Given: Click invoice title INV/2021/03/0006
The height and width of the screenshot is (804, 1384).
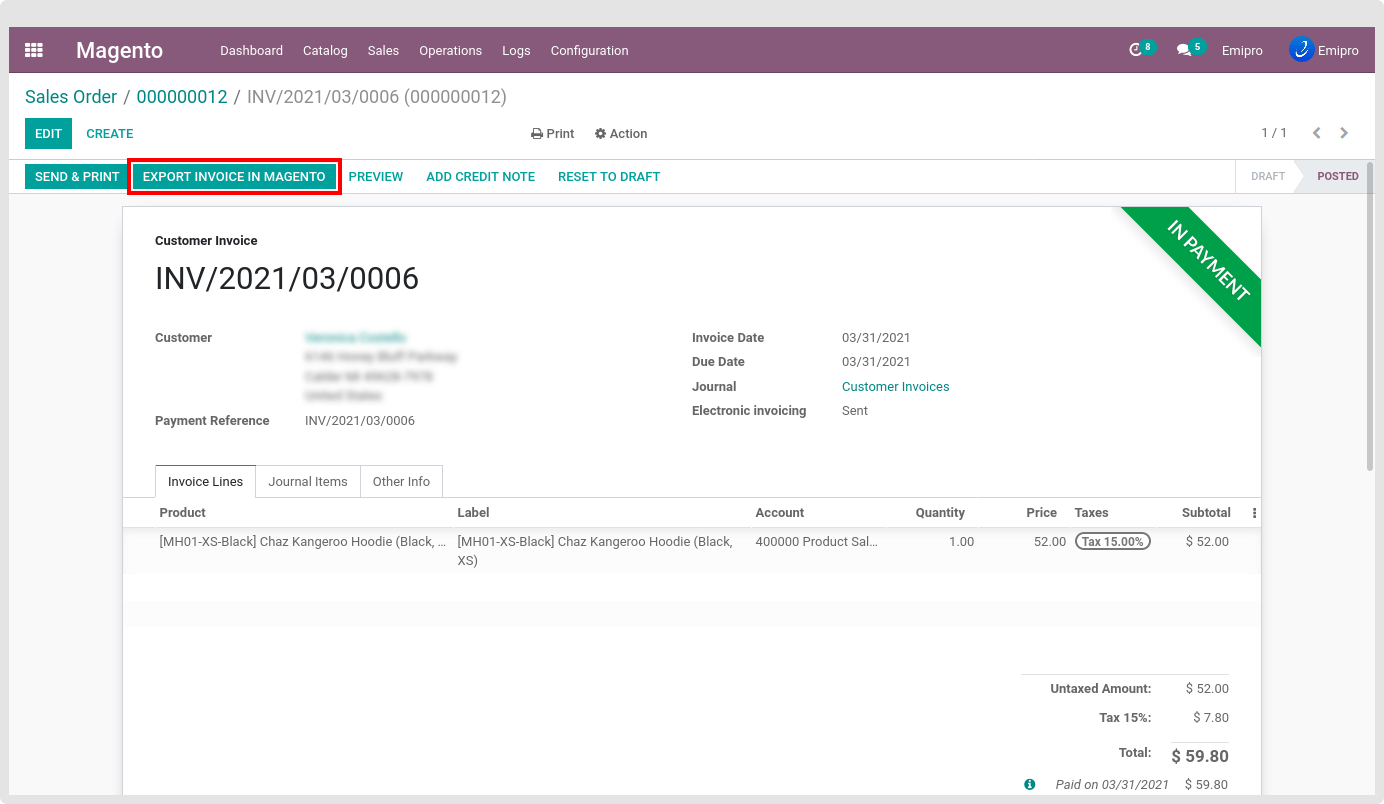Looking at the screenshot, I should [287, 278].
